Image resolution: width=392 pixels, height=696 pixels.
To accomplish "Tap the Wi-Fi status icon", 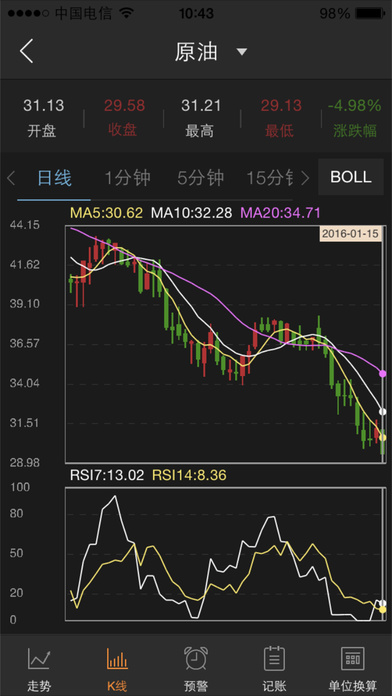I will [x=127, y=13].
